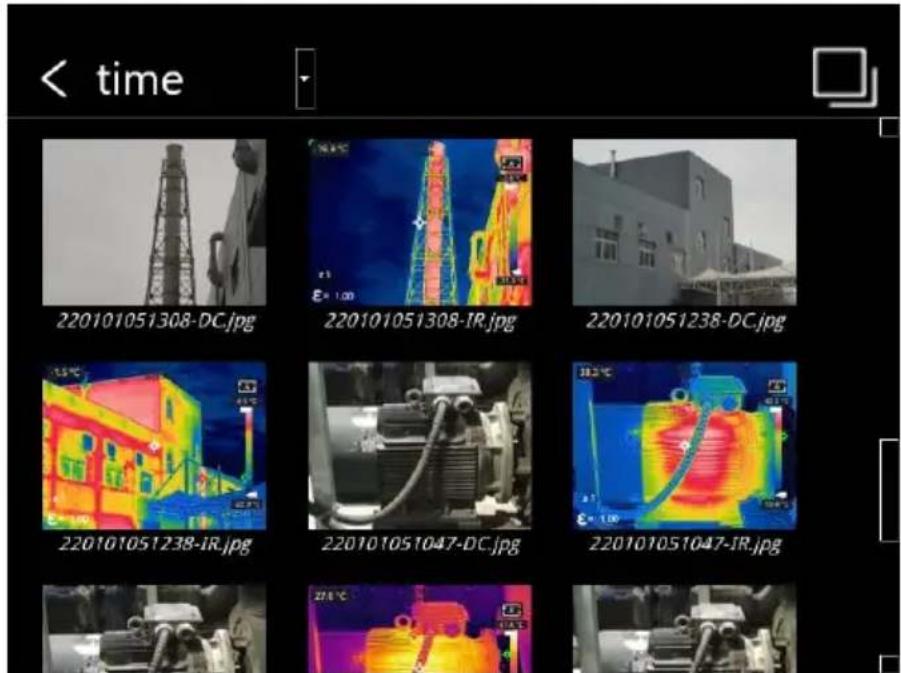Image resolution: width=901 pixels, height=673 pixels.
Task: Click the vertical scrollbar thumb
Action: click(890, 490)
